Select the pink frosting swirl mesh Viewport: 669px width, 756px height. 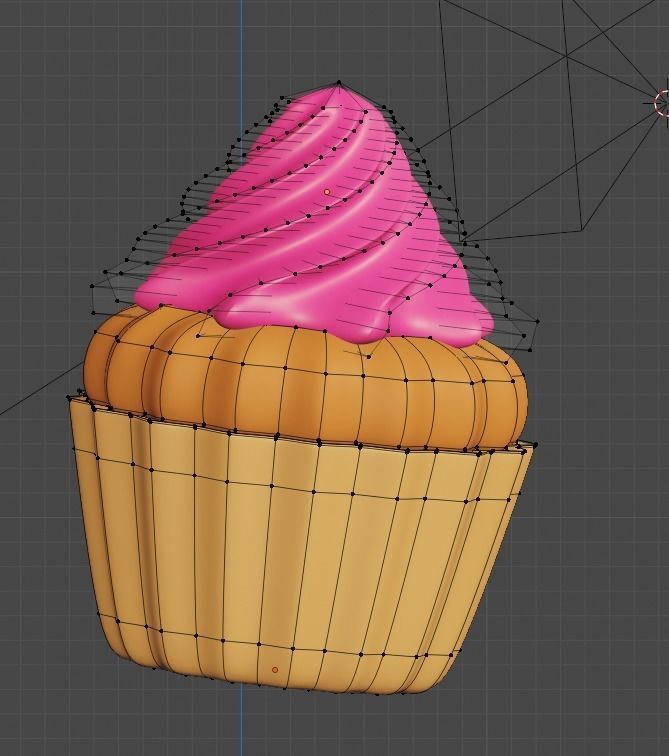coord(313,217)
